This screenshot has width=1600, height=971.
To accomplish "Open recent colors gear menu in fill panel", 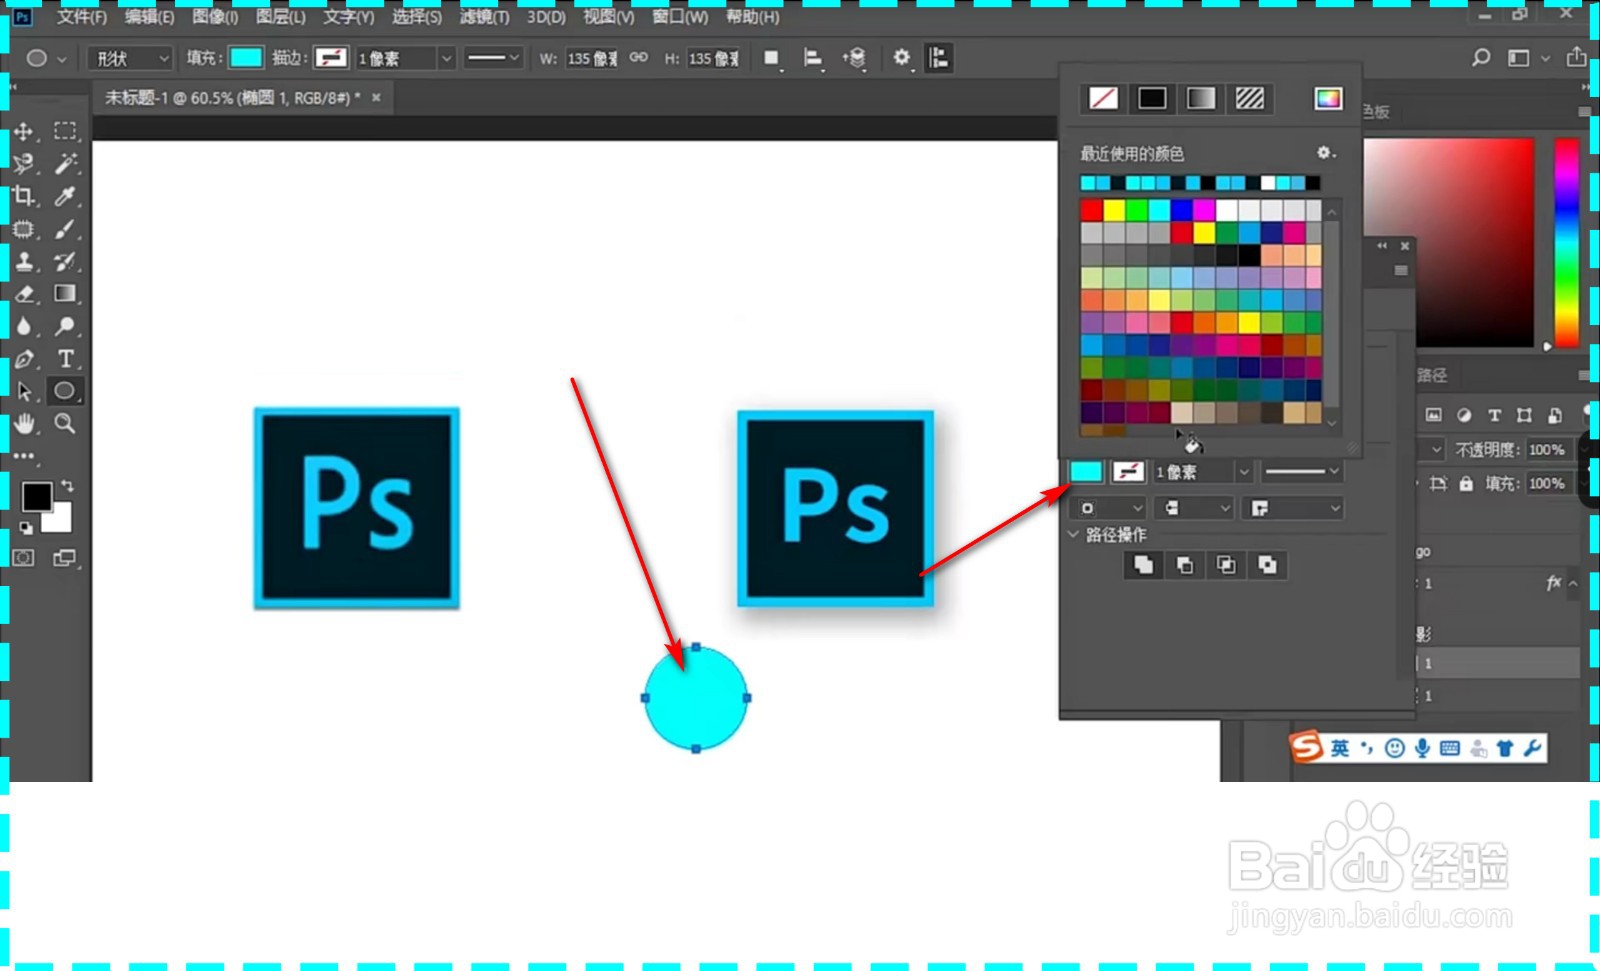I will pos(1325,153).
